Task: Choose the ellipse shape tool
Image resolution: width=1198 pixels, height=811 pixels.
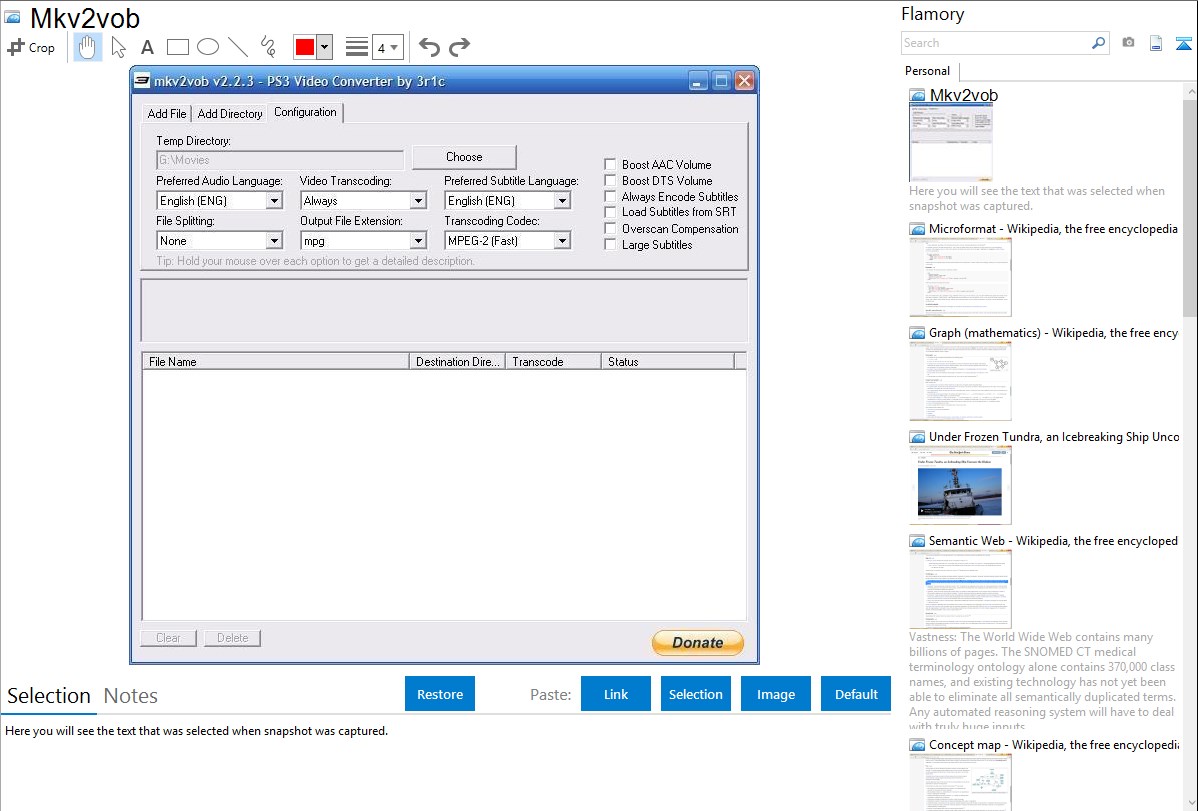Action: pos(207,47)
